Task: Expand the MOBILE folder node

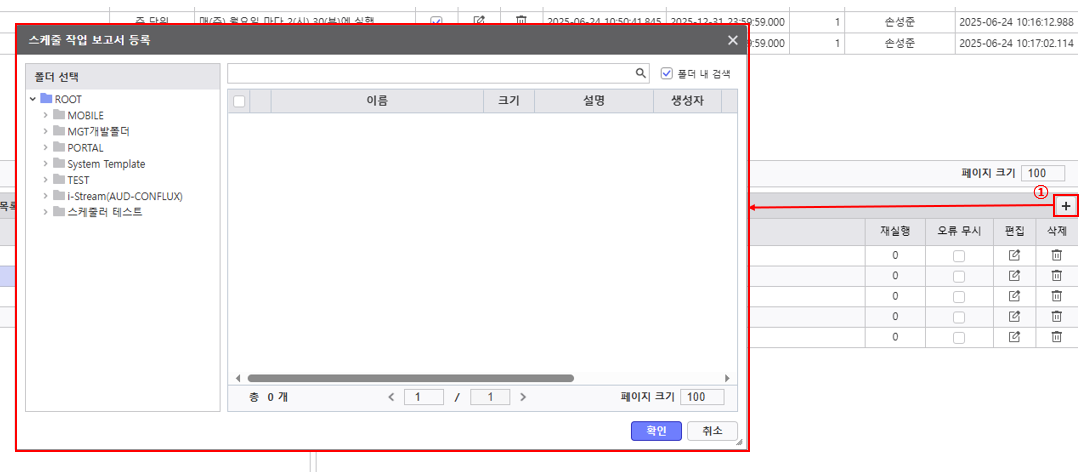Action: point(46,116)
